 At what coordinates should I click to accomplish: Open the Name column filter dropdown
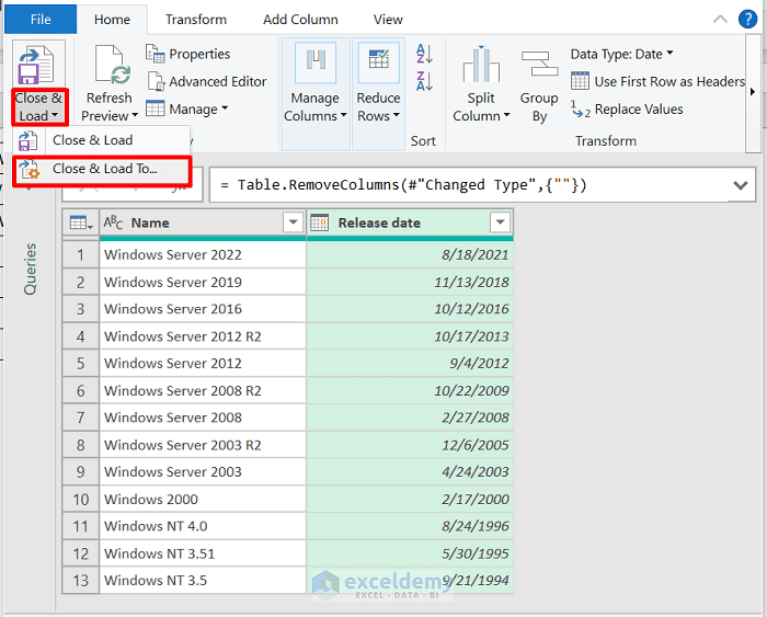coord(293,223)
